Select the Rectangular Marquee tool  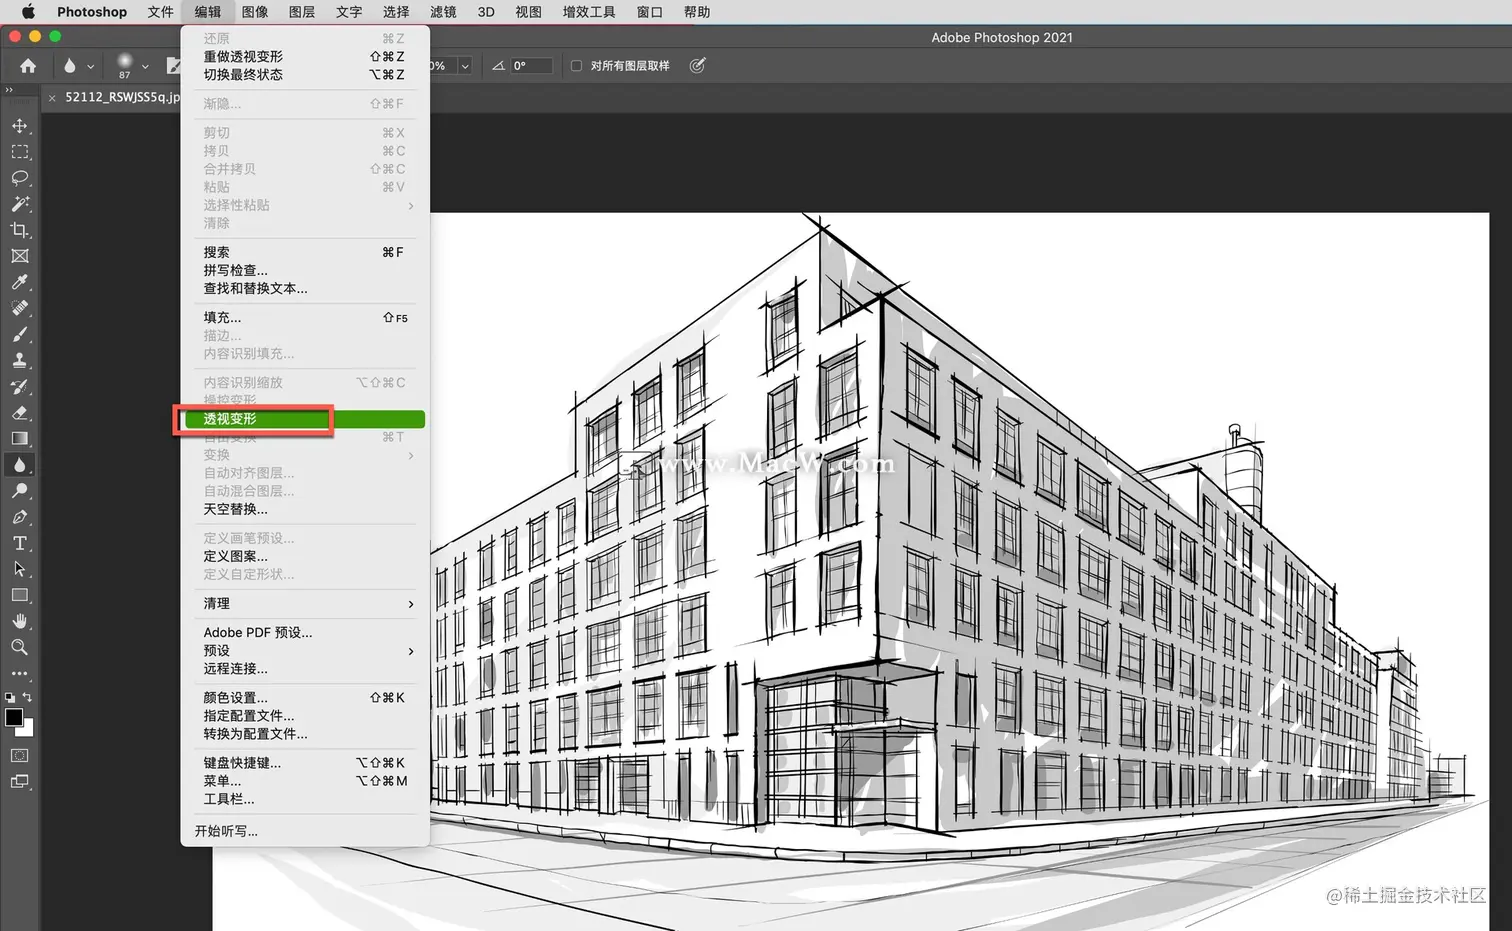(20, 152)
